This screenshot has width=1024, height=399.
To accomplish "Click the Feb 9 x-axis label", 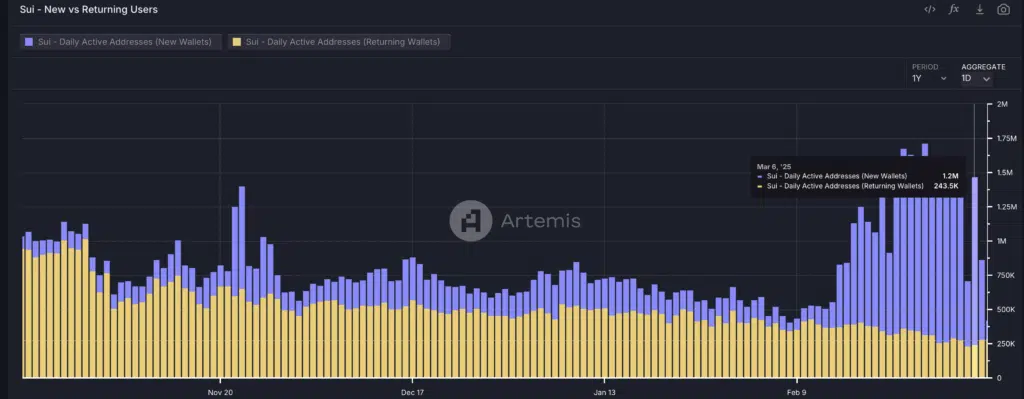I will coord(797,392).
